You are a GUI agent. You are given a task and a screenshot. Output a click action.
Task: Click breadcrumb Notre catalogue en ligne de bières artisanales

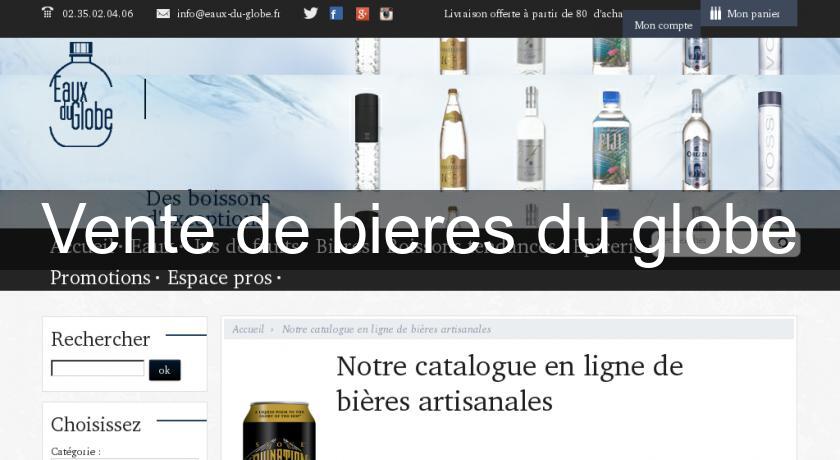pos(386,329)
